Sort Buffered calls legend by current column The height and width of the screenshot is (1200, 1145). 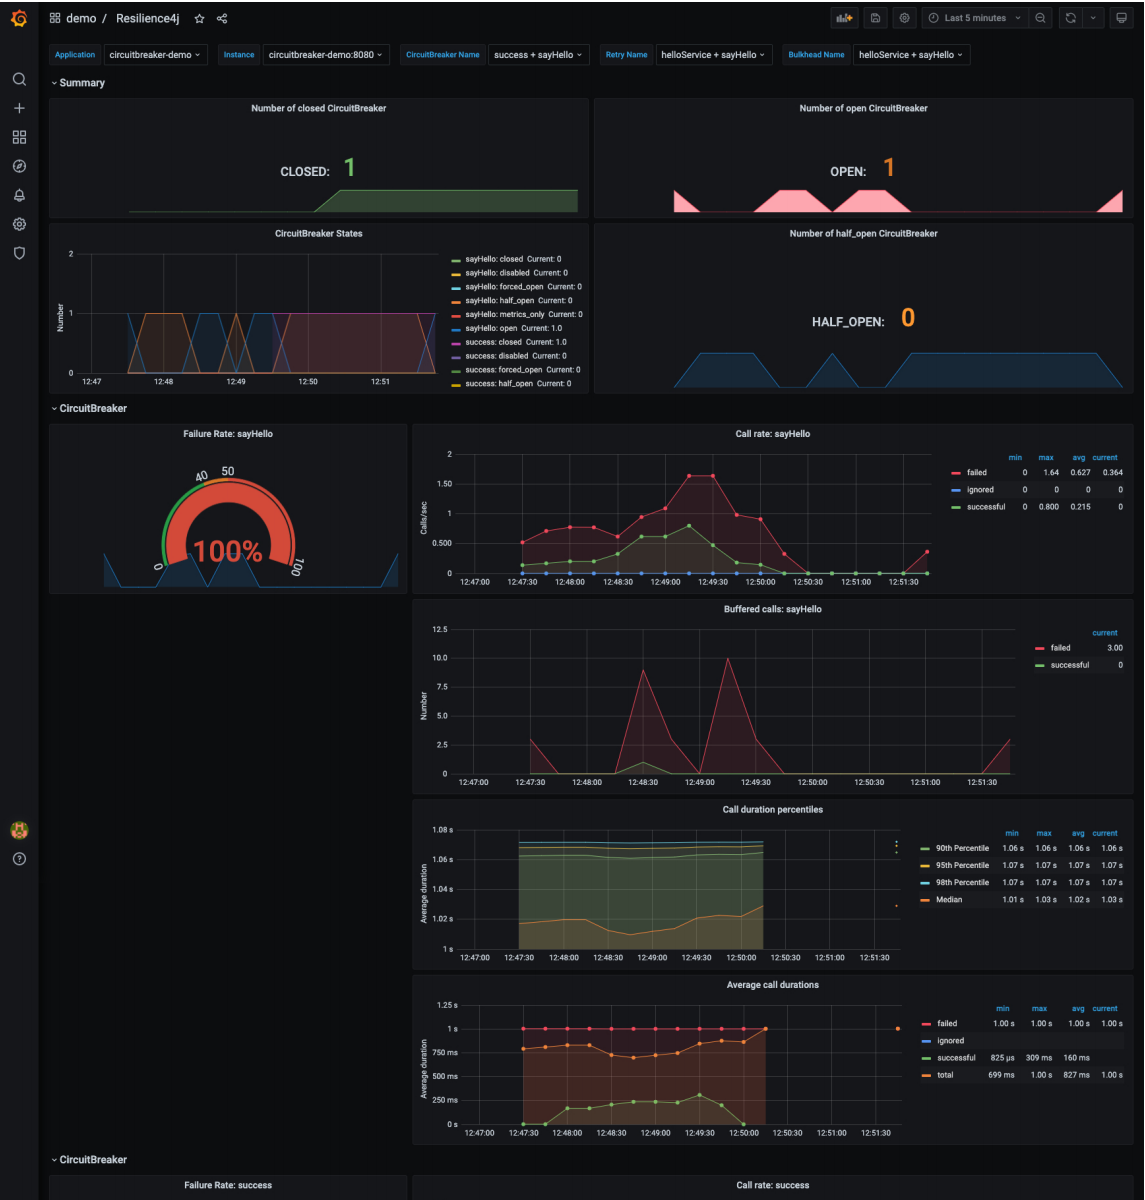1105,633
